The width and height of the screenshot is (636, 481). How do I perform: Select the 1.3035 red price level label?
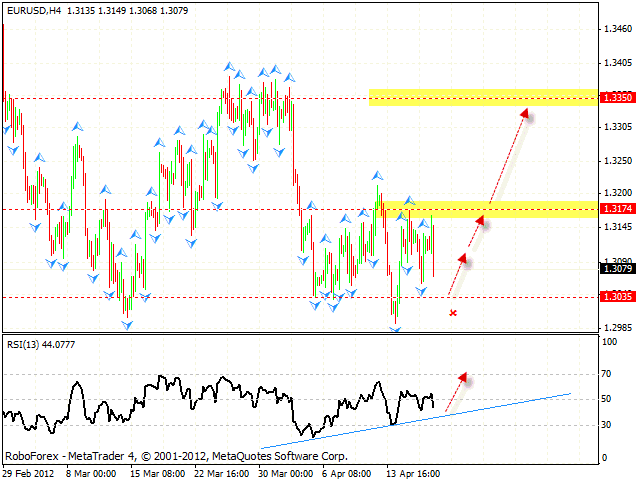(x=617, y=297)
